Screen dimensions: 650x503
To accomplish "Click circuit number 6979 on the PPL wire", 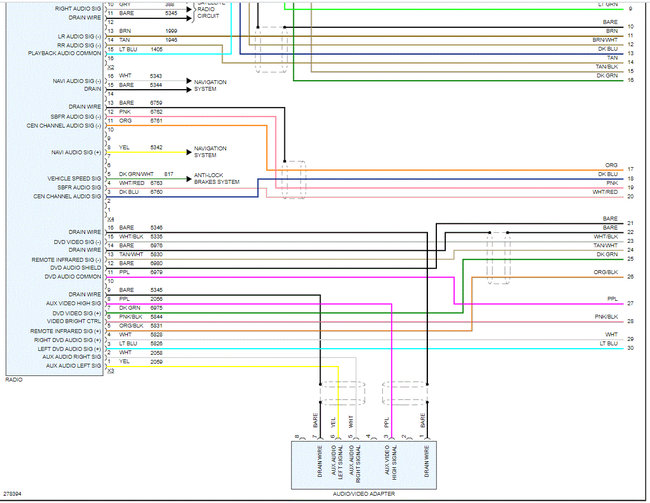I will (x=156, y=272).
